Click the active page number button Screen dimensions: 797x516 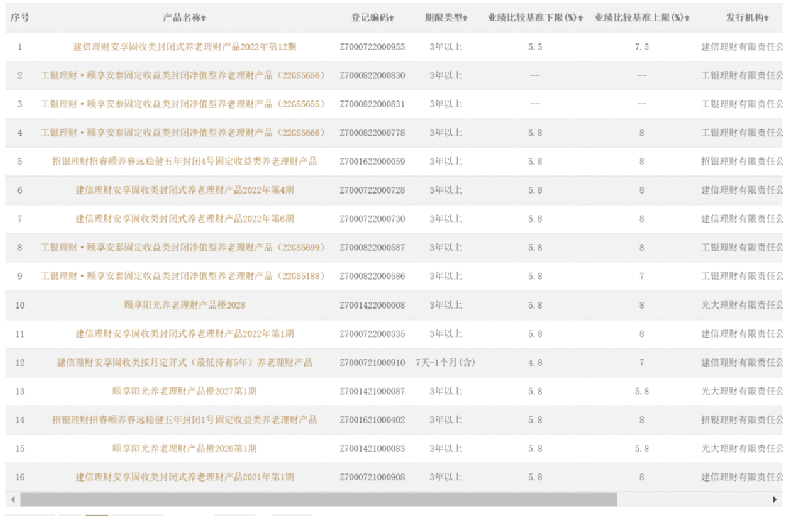97,514
